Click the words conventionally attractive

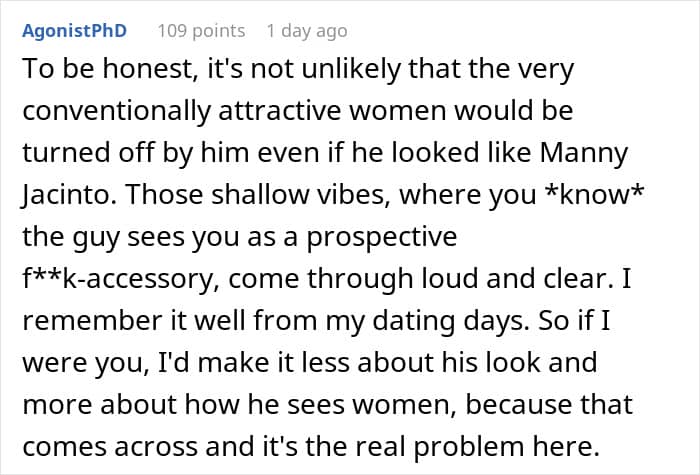182,111
